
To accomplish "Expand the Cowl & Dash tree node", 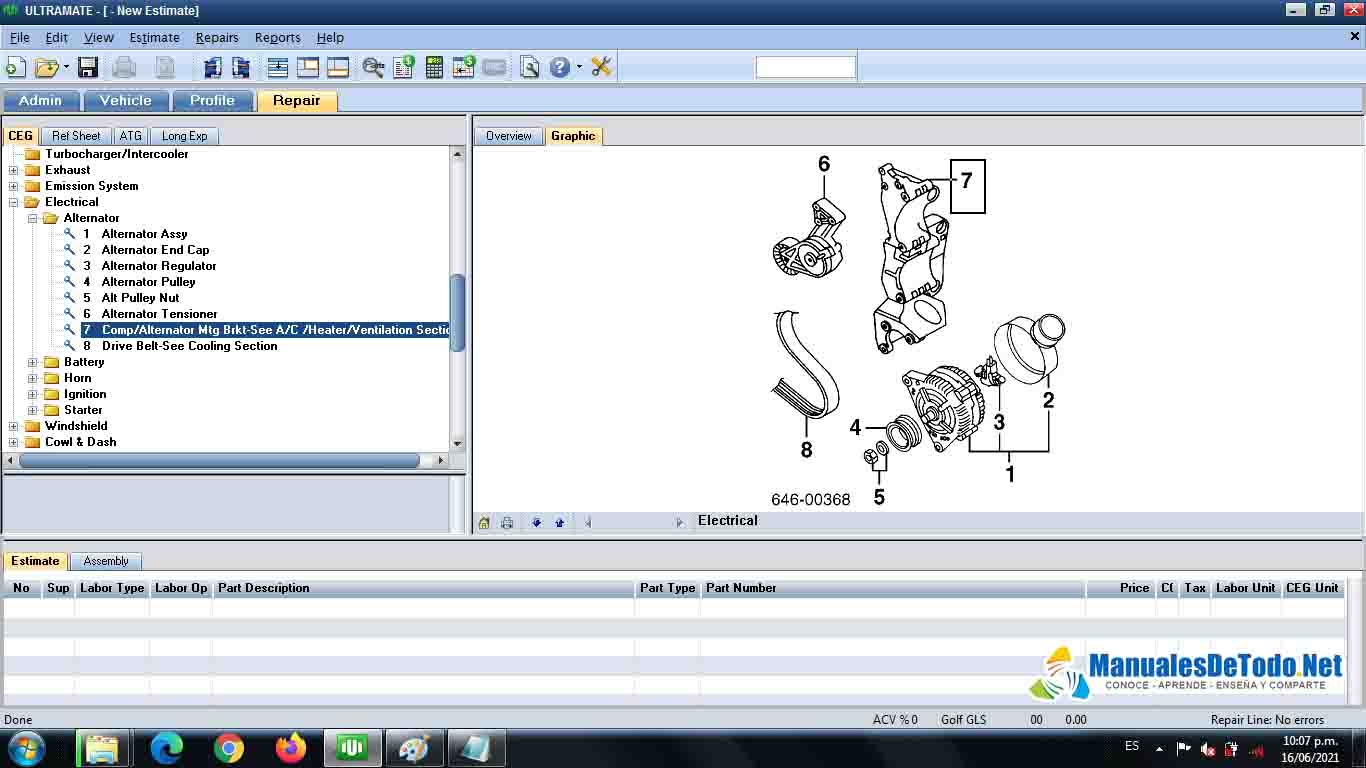I will click(14, 442).
